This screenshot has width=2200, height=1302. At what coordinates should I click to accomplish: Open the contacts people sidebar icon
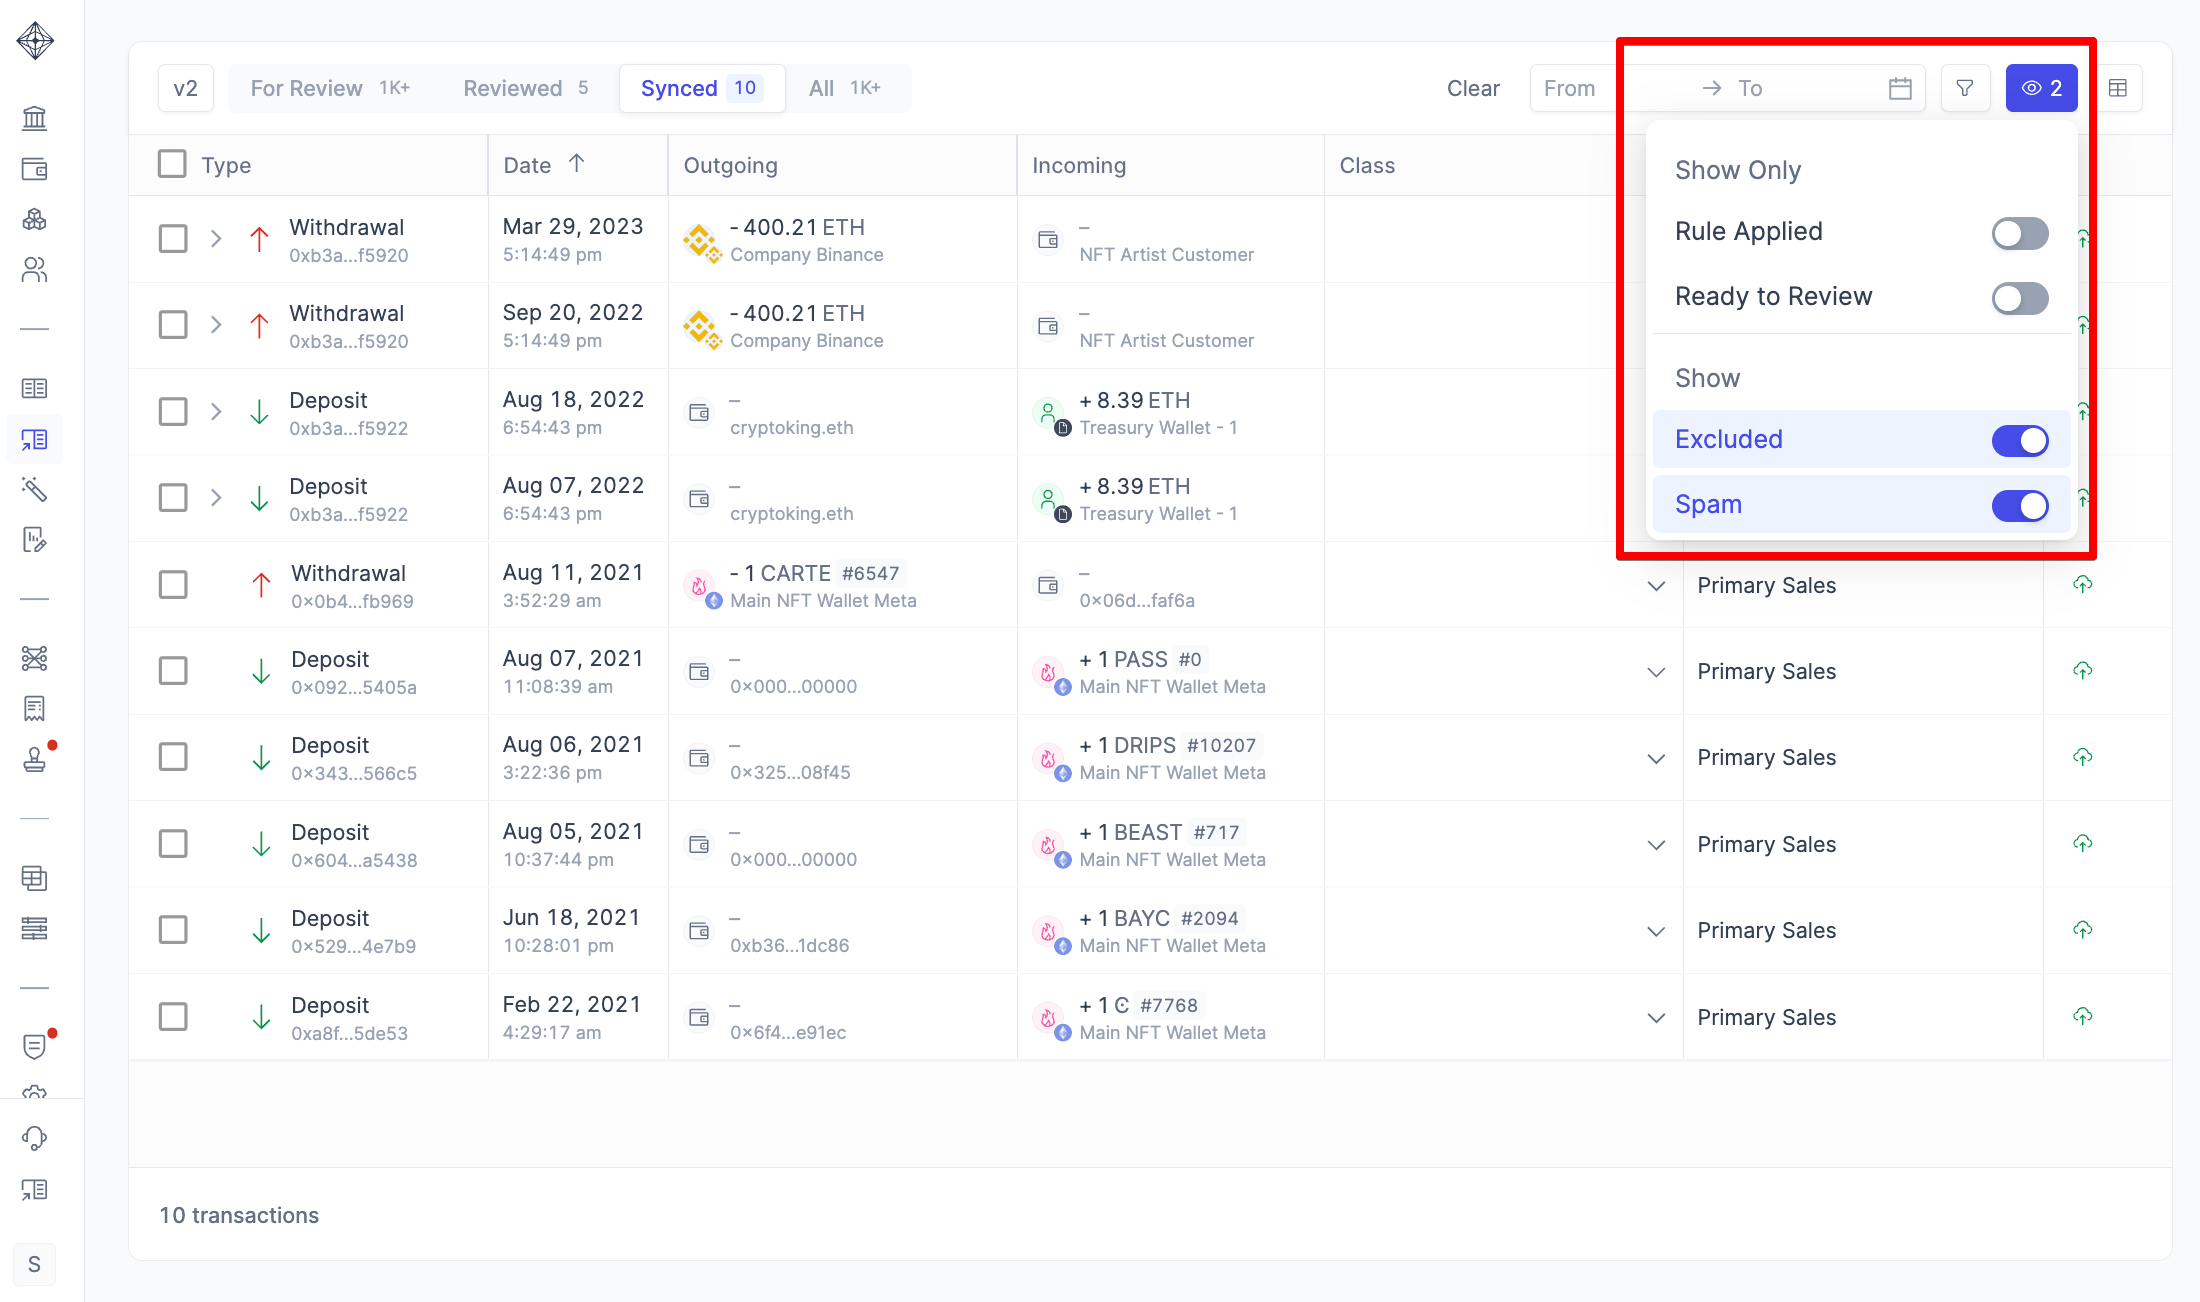pos(34,270)
